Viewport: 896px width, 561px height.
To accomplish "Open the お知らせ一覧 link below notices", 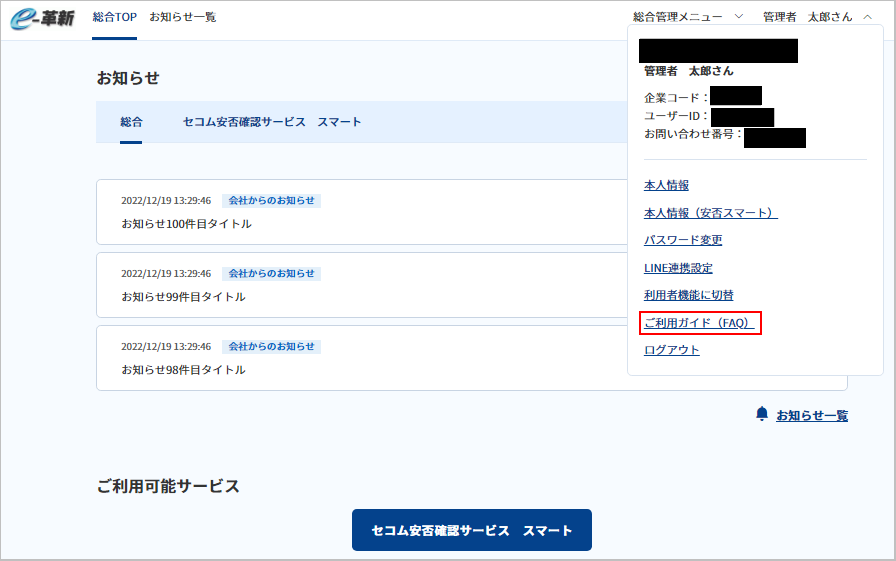I will [x=812, y=415].
